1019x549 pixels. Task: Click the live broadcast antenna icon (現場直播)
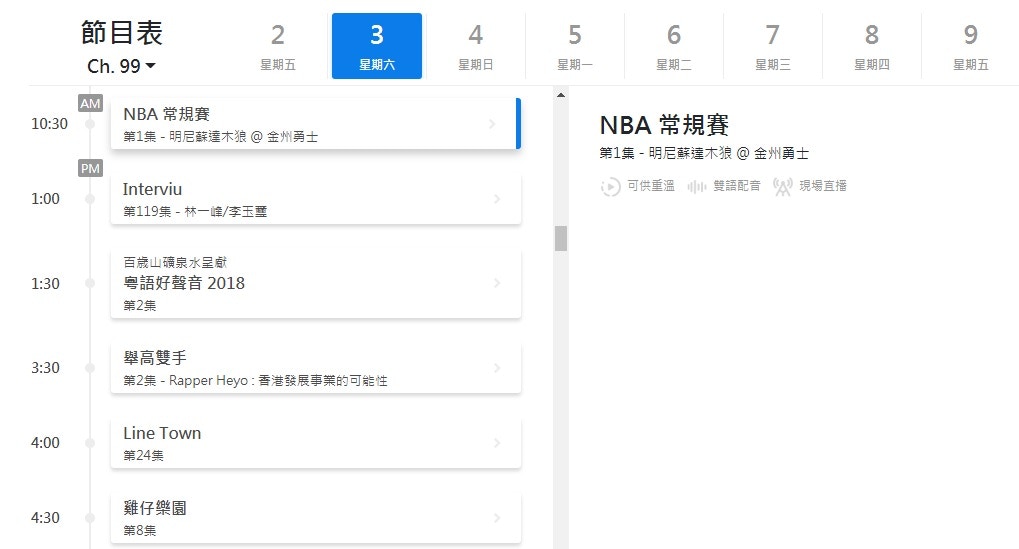(x=783, y=186)
